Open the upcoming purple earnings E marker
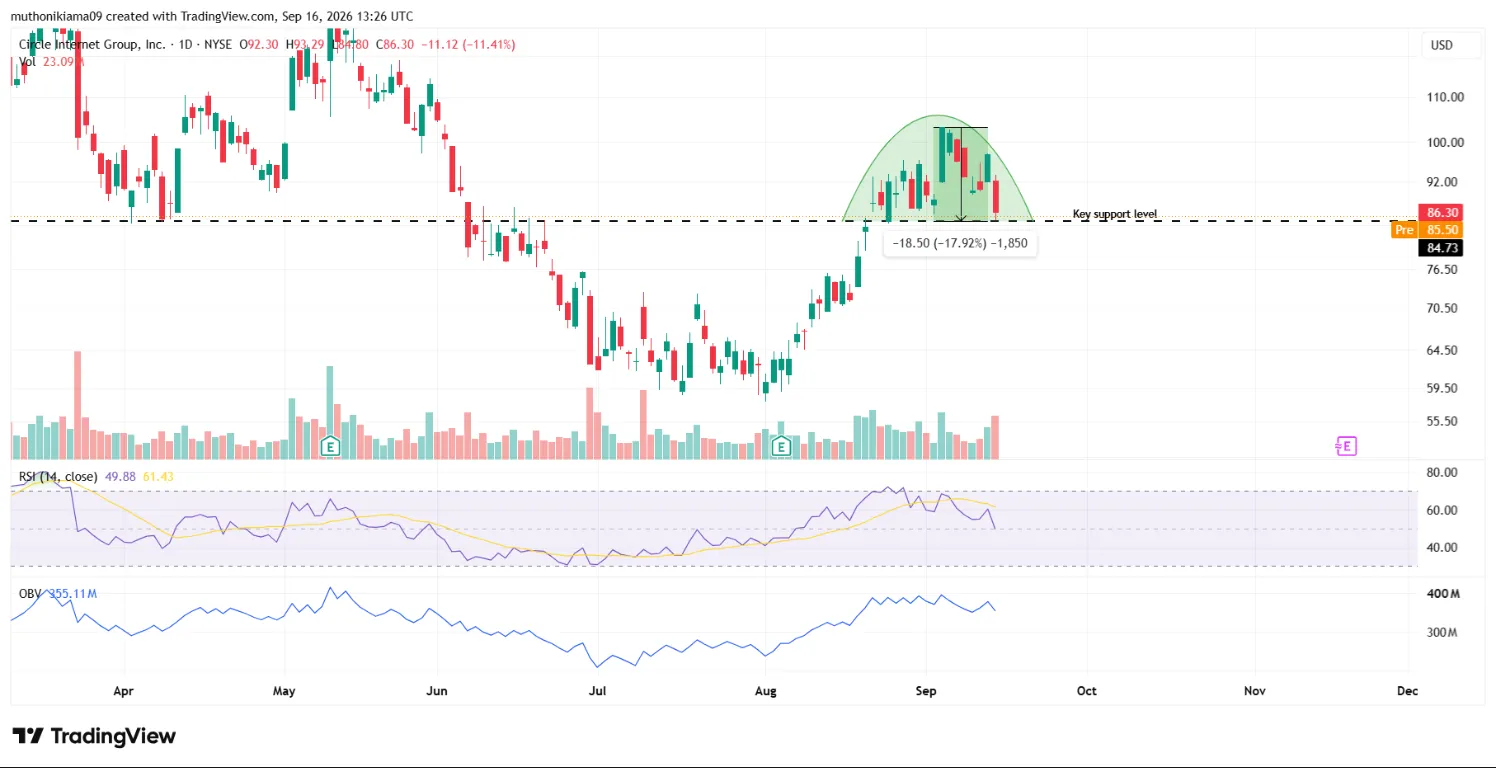 (x=1346, y=446)
